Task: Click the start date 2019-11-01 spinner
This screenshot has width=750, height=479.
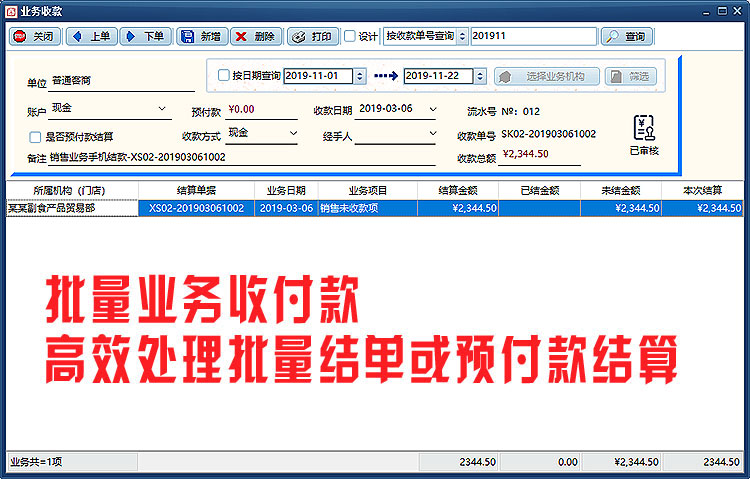Action: point(360,76)
